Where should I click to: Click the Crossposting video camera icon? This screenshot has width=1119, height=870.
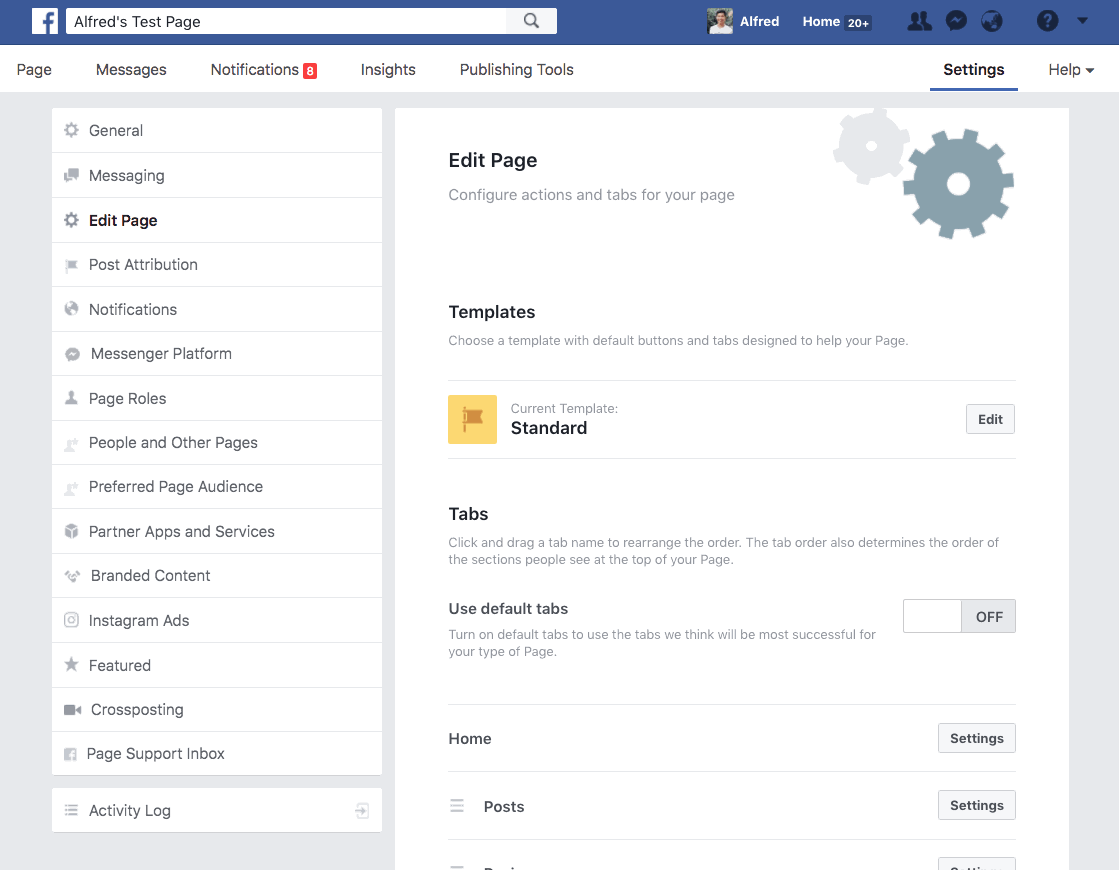(x=72, y=709)
